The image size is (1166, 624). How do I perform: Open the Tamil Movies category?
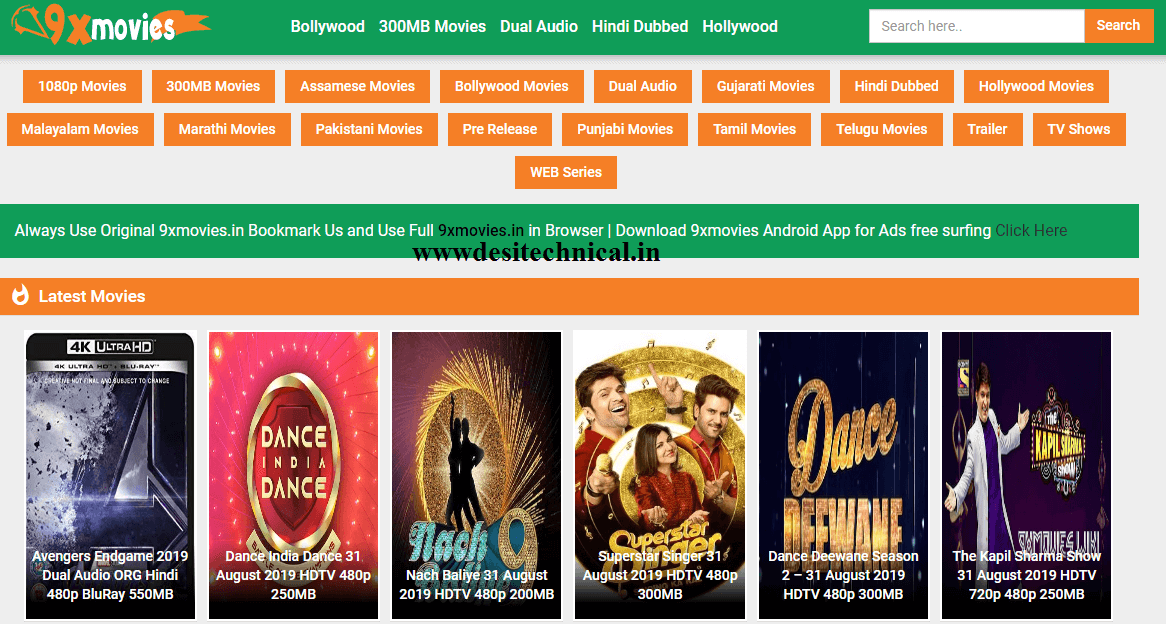[754, 129]
